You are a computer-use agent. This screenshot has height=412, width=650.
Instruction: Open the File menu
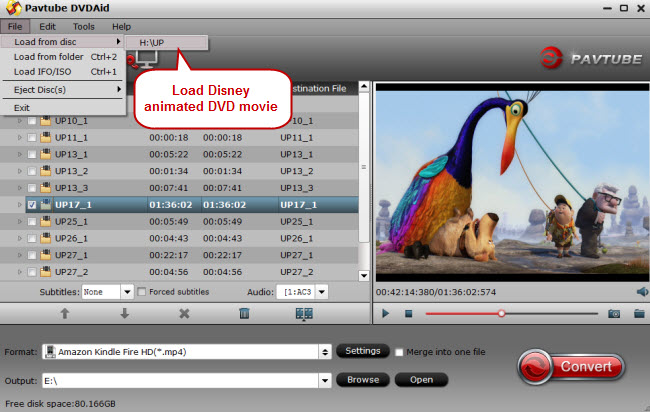click(x=15, y=27)
